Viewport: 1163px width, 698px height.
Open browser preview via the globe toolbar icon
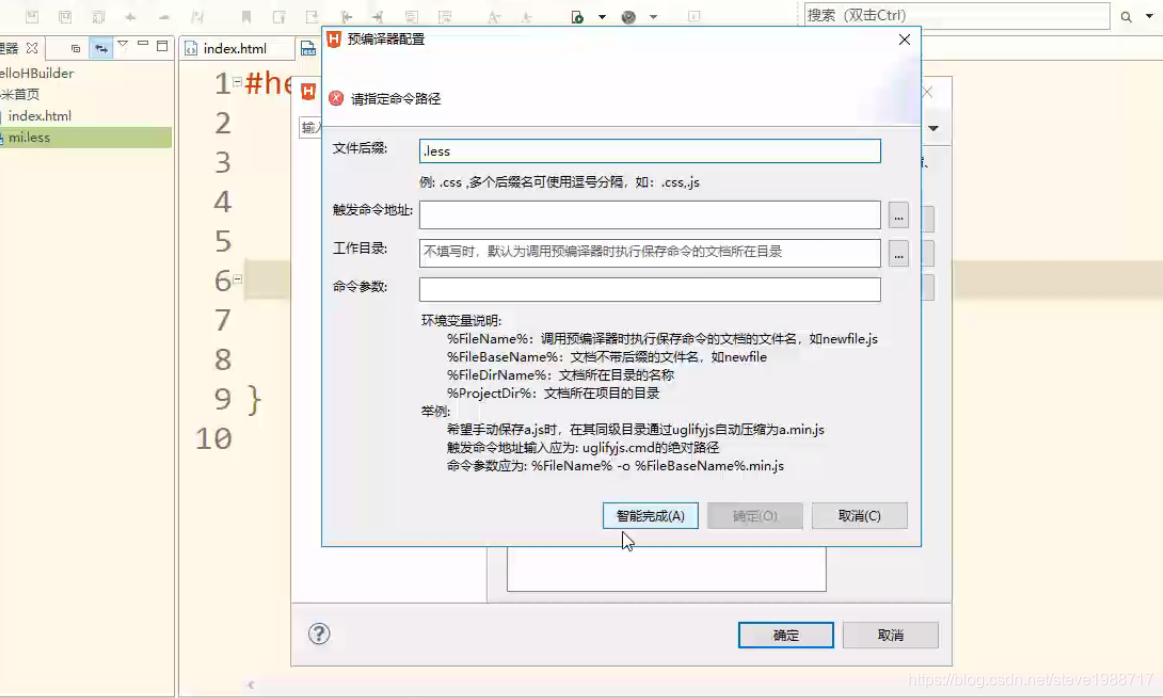(x=629, y=15)
